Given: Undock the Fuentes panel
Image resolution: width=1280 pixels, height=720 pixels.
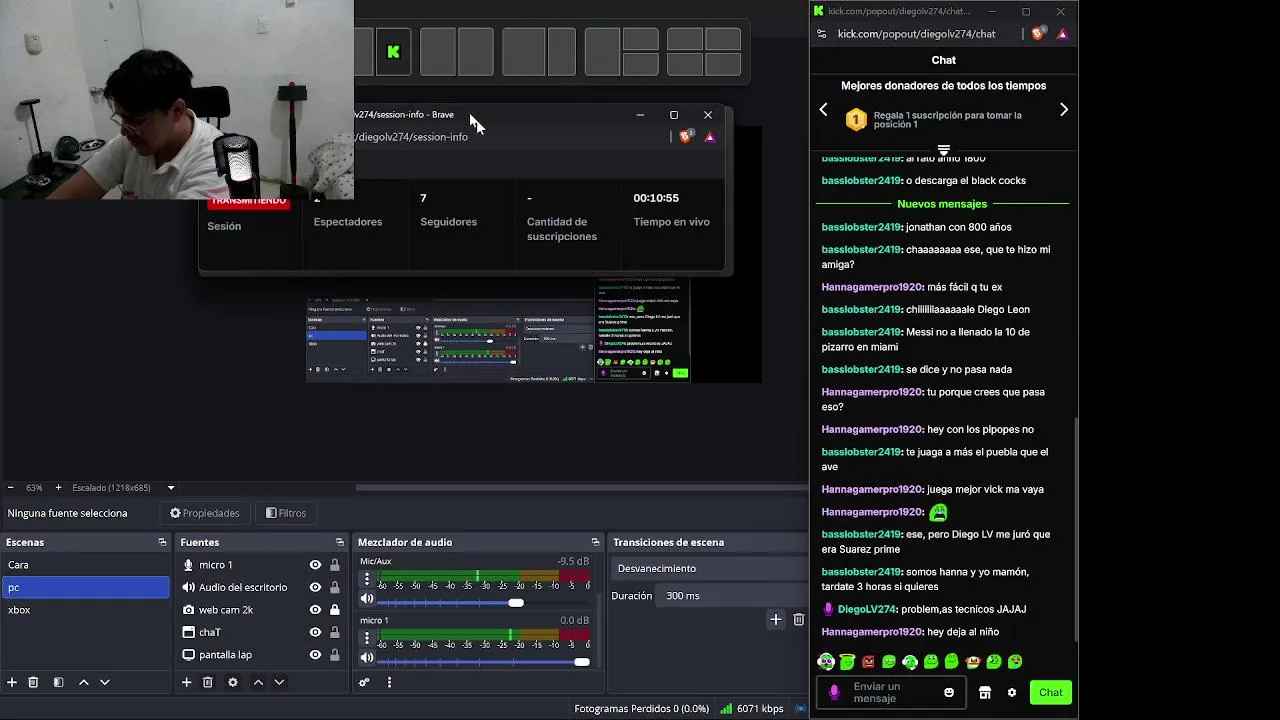Looking at the screenshot, I should coord(340,542).
